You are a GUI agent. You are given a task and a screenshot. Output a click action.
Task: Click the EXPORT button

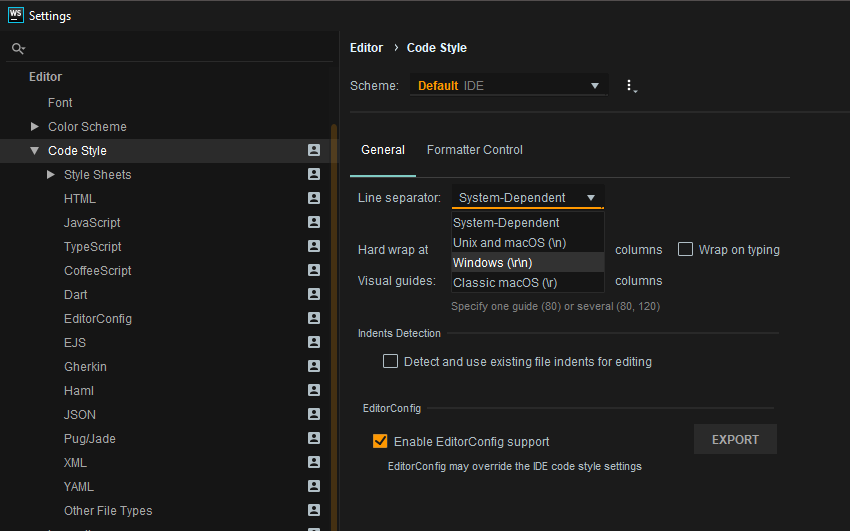pyautogui.click(x=735, y=439)
